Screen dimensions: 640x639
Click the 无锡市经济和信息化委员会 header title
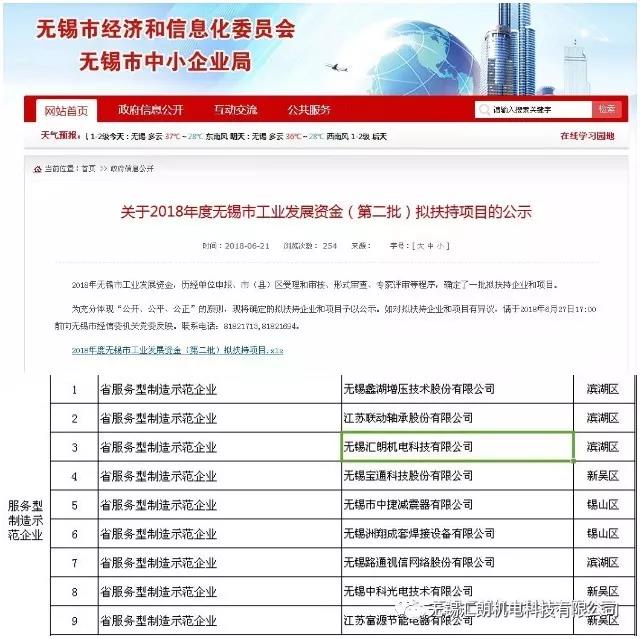(165, 29)
